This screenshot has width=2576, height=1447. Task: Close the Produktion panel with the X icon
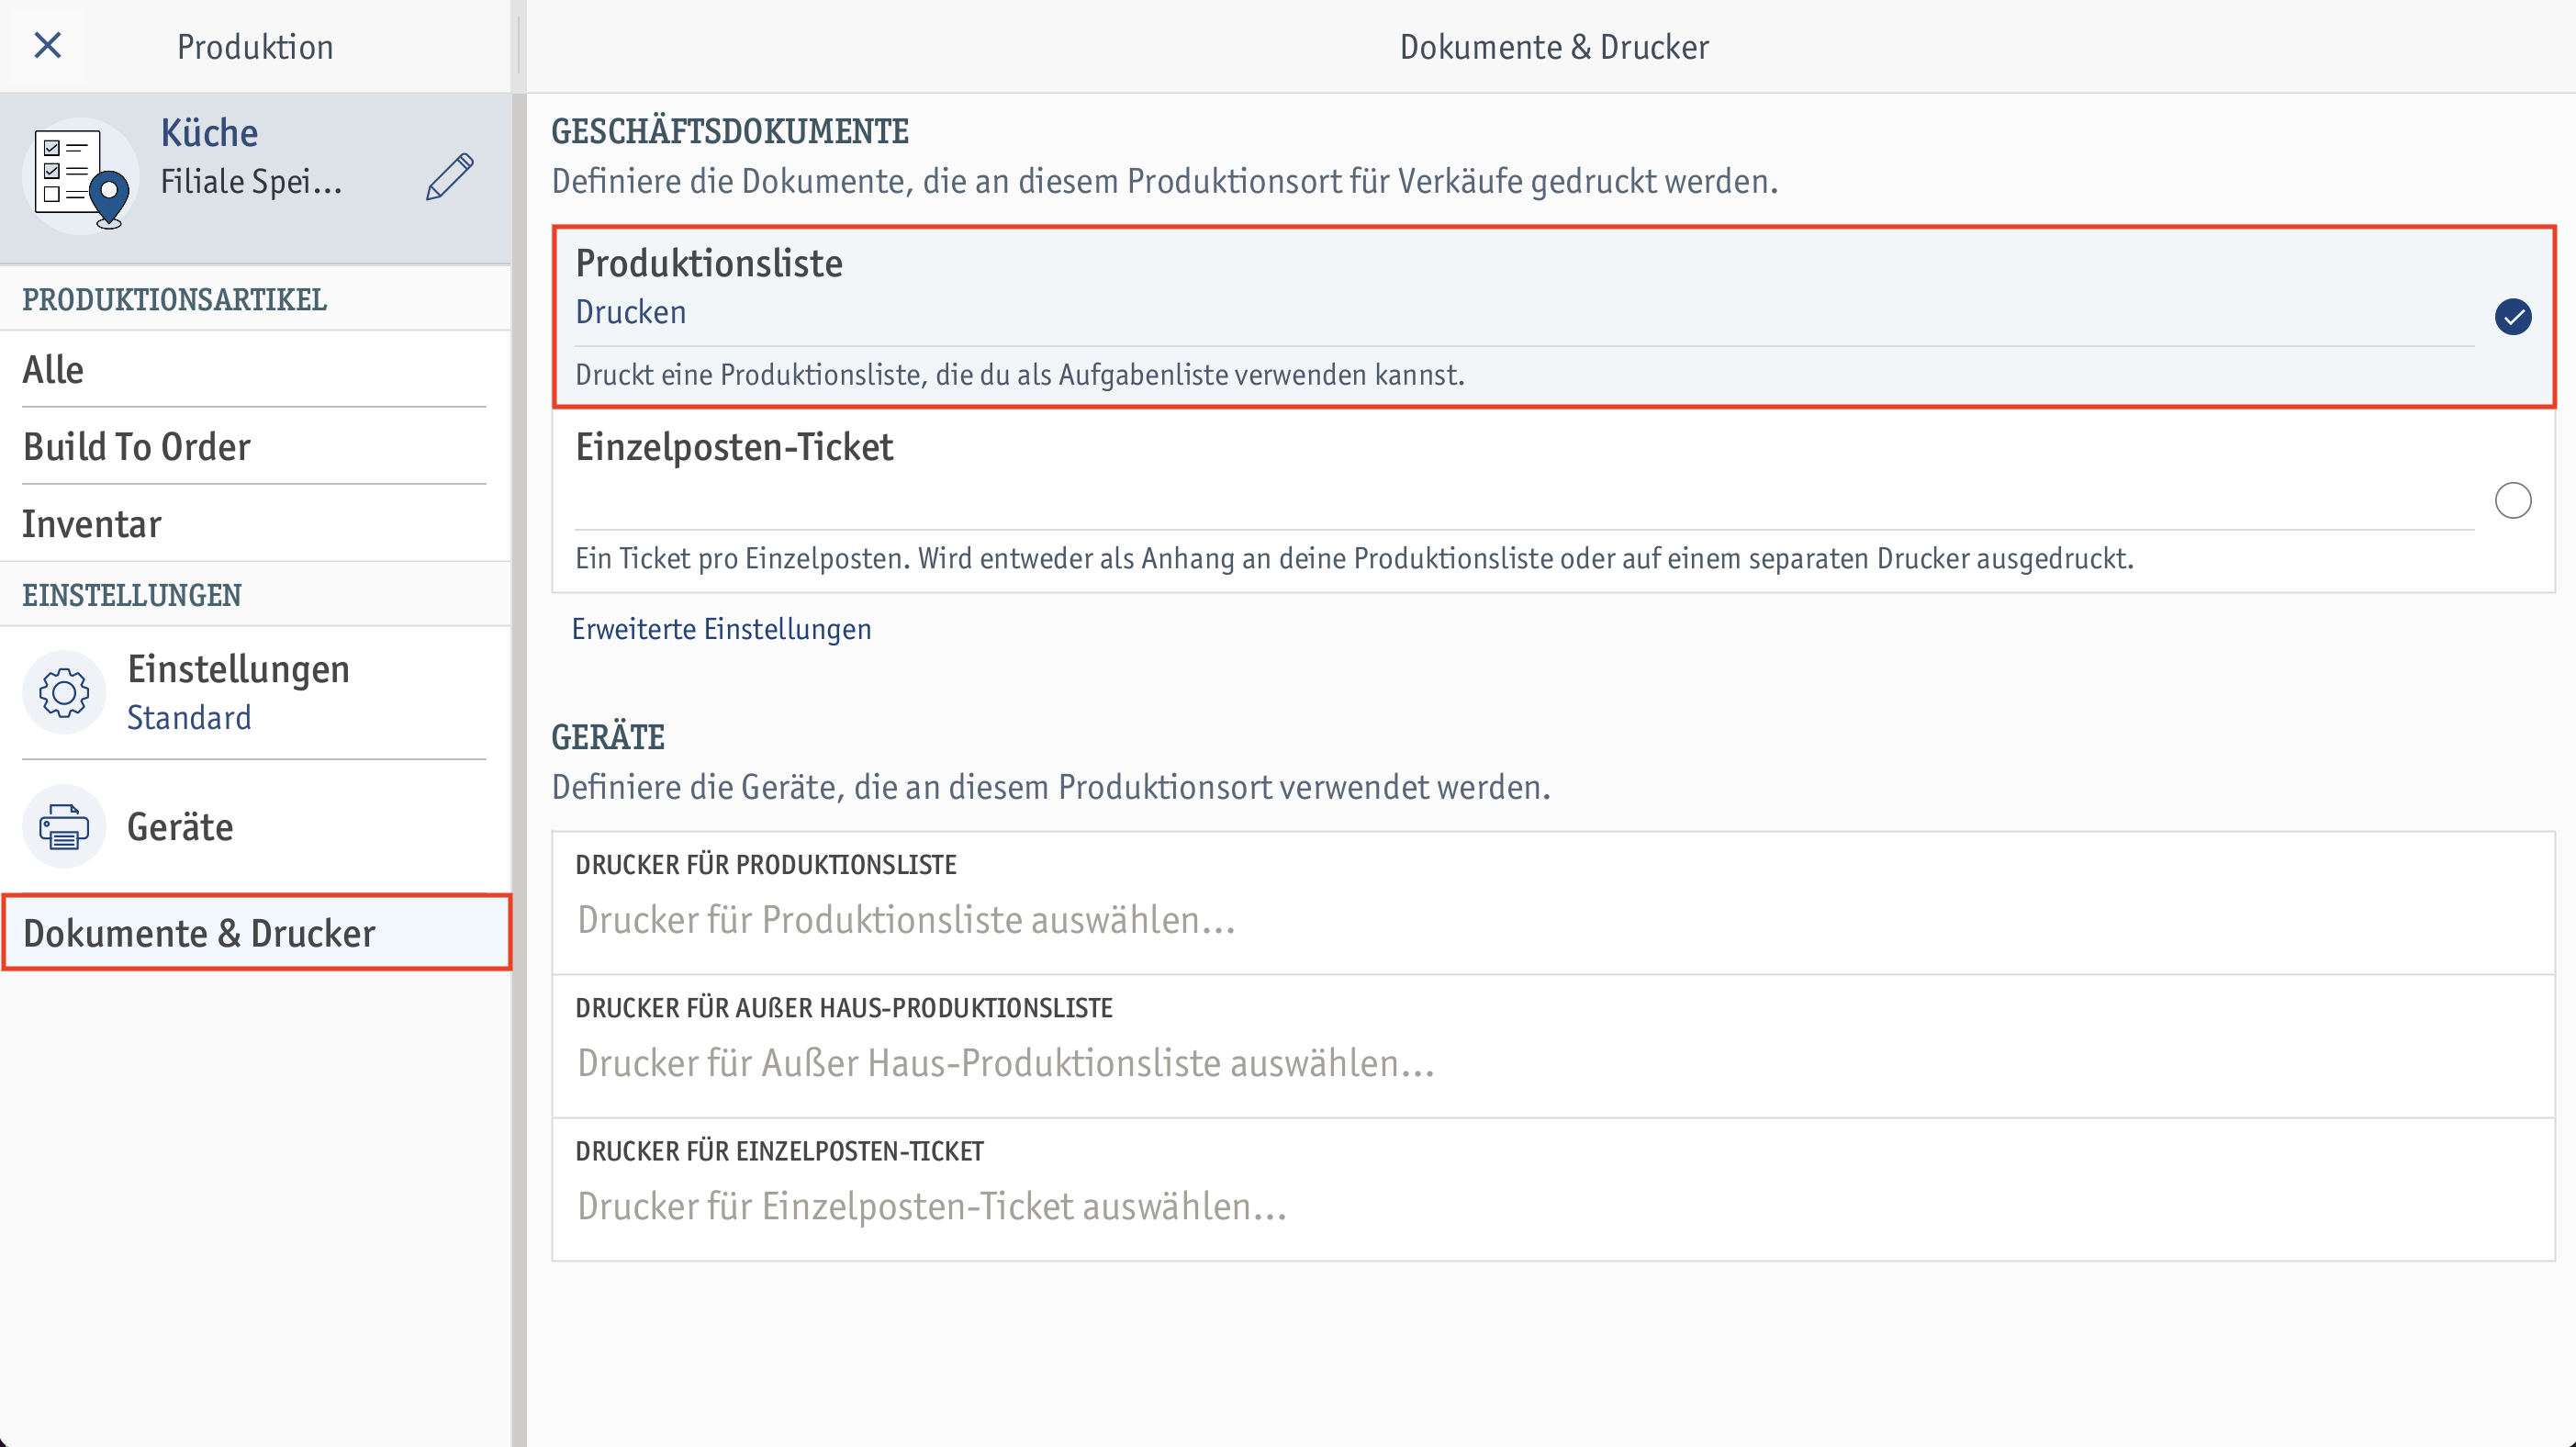pyautogui.click(x=47, y=46)
